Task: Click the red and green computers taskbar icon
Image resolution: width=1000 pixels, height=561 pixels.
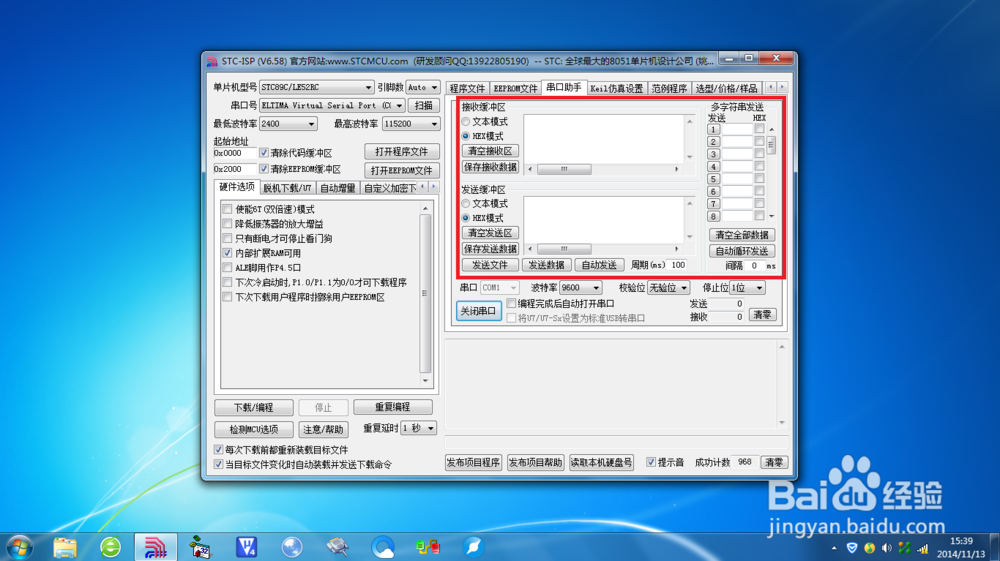Action: click(x=428, y=547)
